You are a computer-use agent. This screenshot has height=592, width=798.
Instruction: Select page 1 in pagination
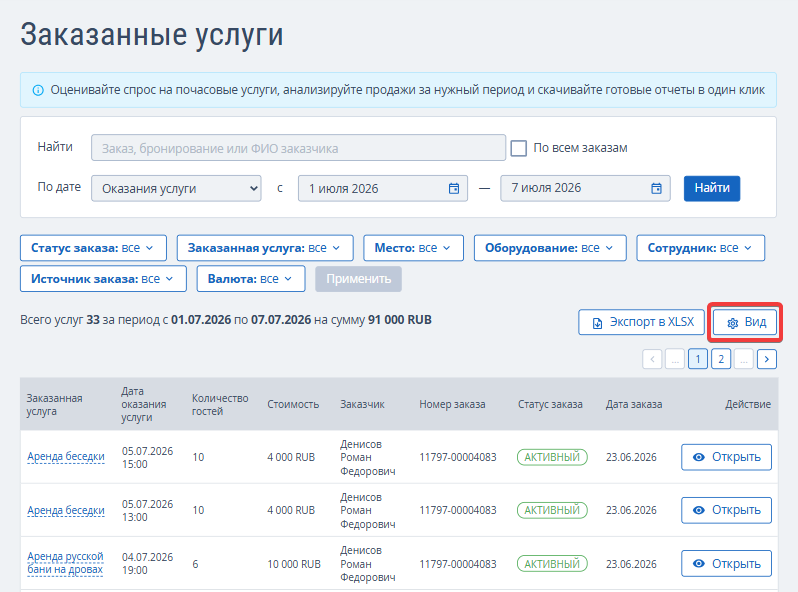[698, 359]
